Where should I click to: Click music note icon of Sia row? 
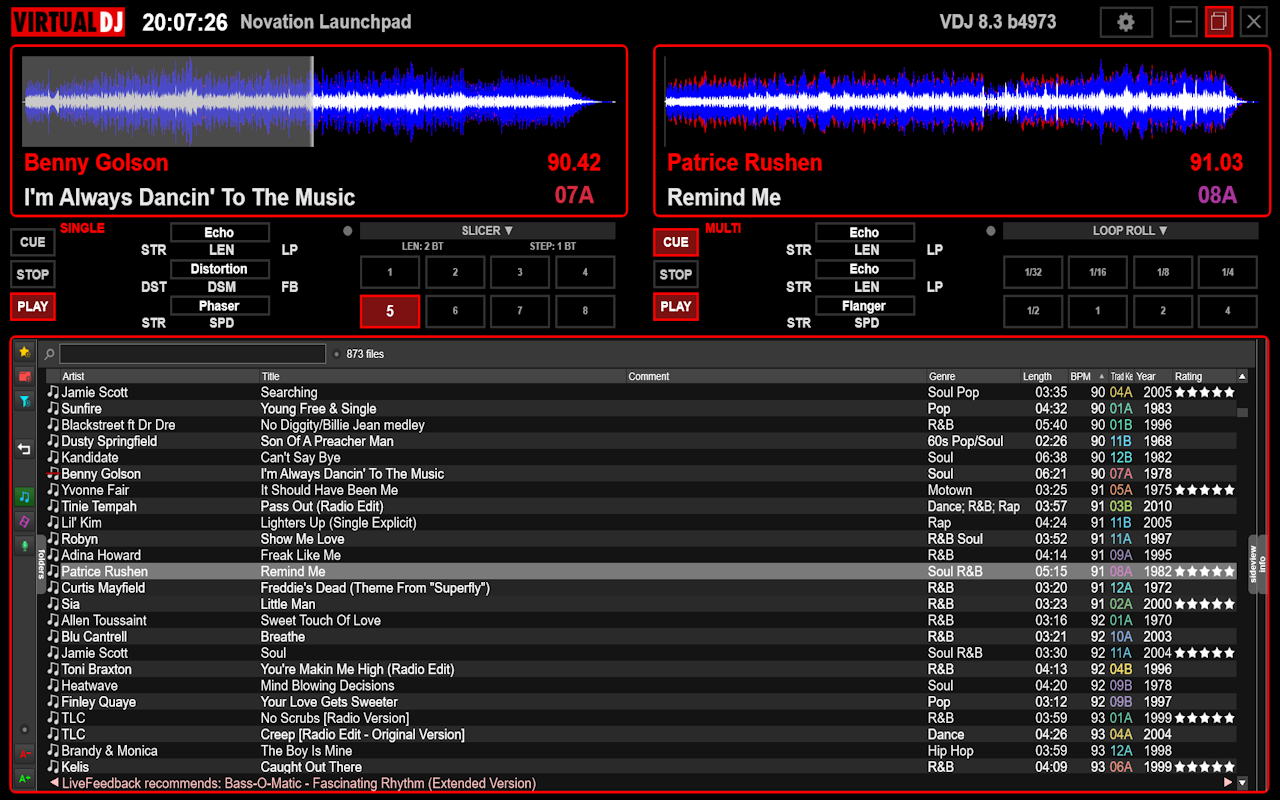[53, 604]
